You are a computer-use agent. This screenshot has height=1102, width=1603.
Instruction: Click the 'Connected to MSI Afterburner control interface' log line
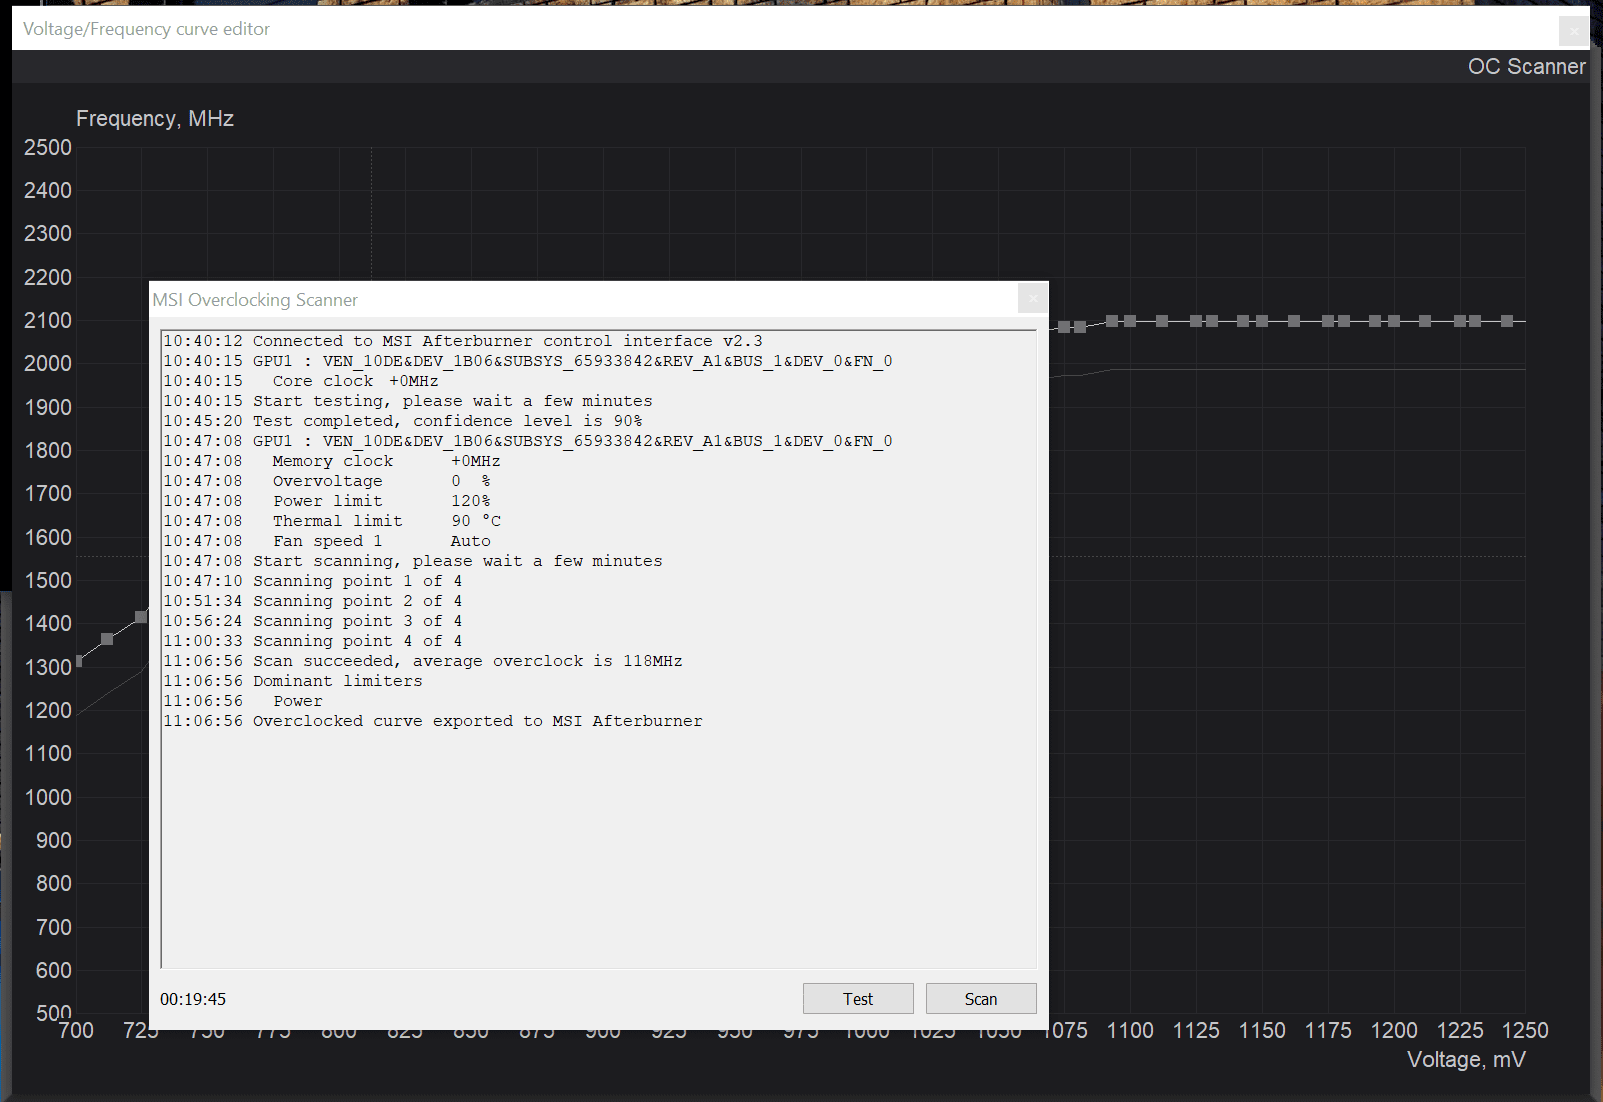tap(463, 341)
